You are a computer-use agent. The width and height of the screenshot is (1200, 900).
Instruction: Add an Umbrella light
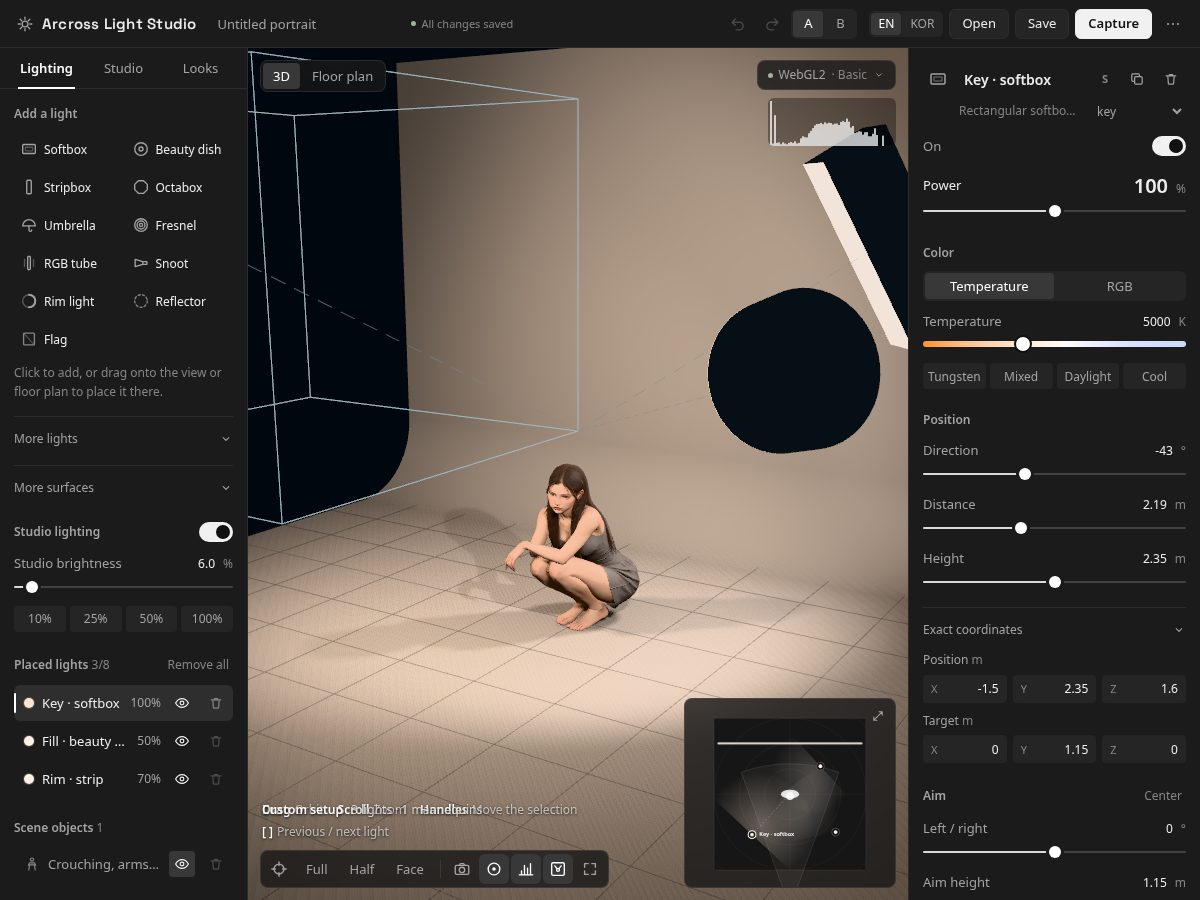(66, 225)
